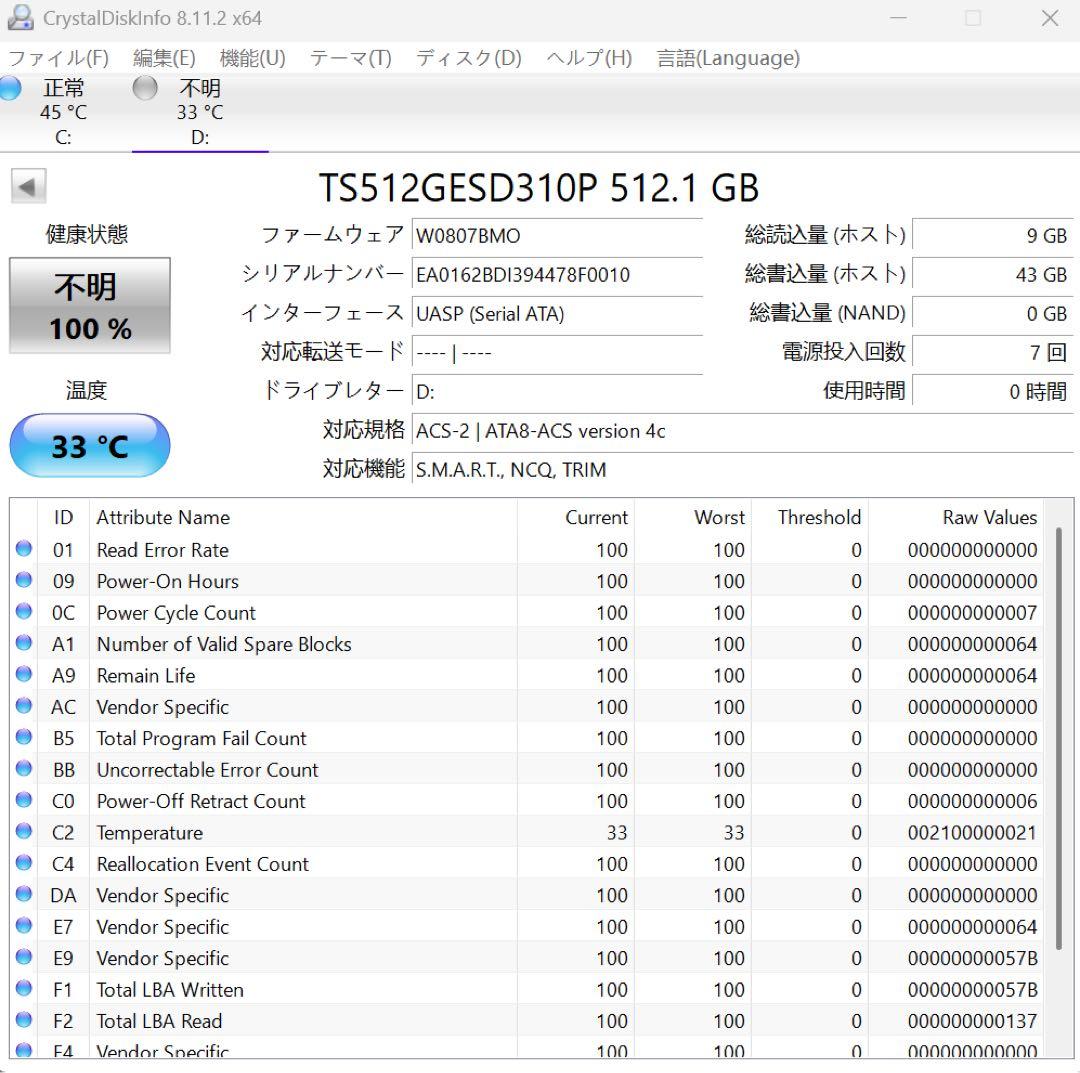Click the power on count value 7 回

click(x=993, y=353)
